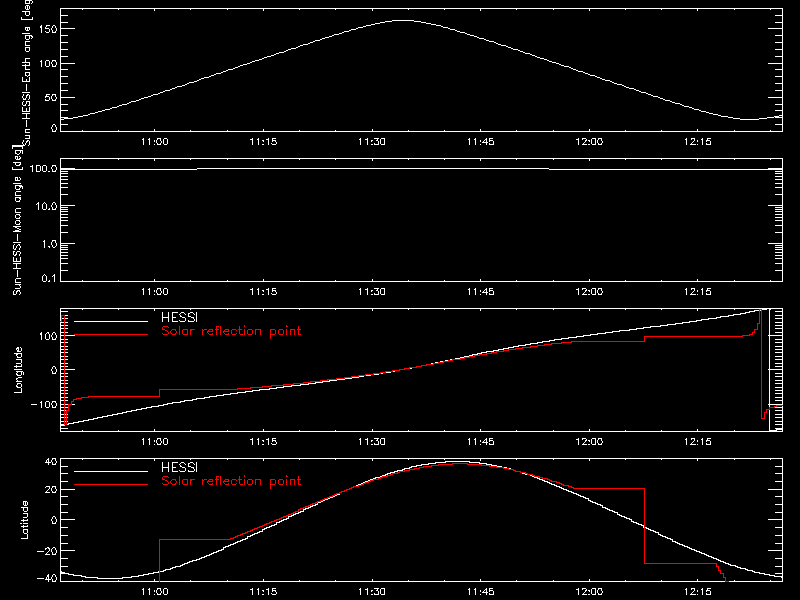Select the 150 tick on the Earth angle axis
This screenshot has height=600, width=800.
coord(47,30)
